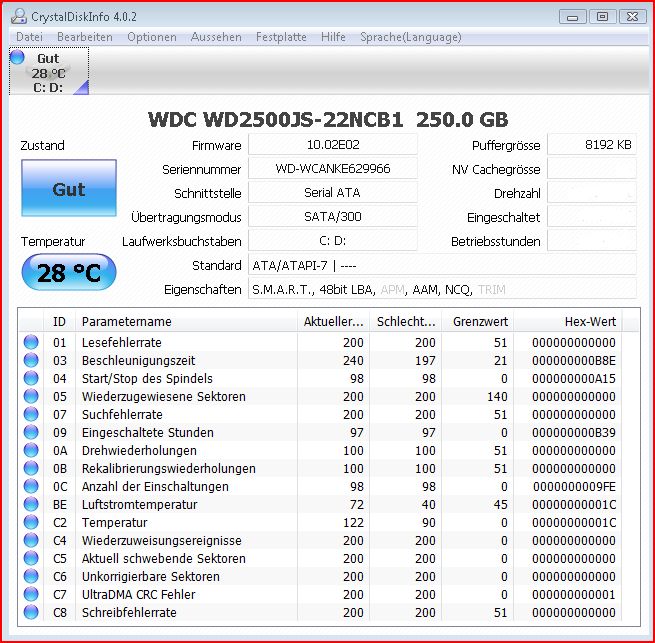Click hex value 000000000A15
This screenshot has width=655, height=643.
574,379
